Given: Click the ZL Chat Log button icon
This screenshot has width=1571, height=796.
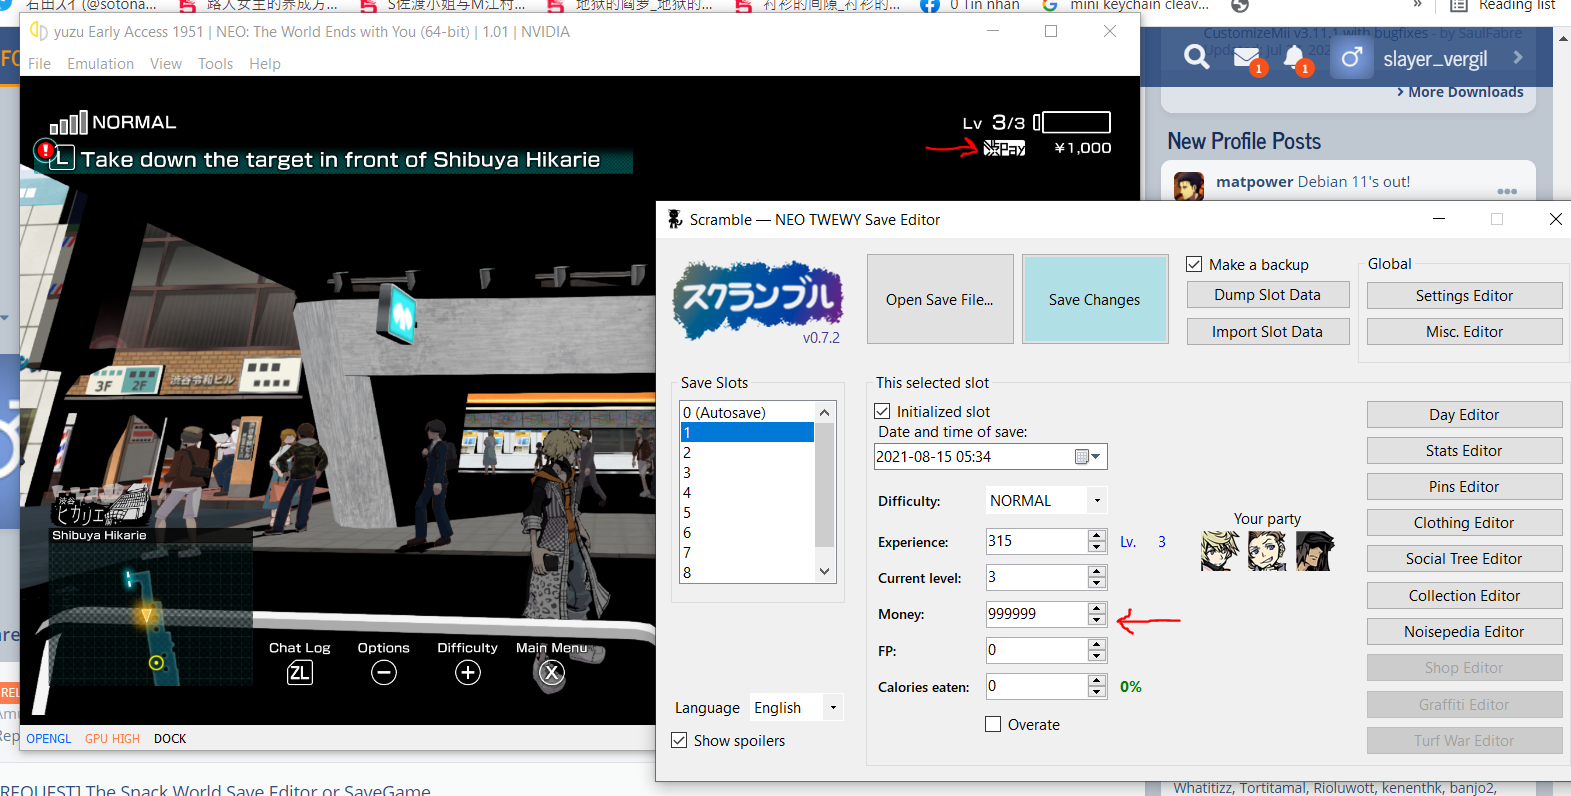Looking at the screenshot, I should (x=300, y=673).
